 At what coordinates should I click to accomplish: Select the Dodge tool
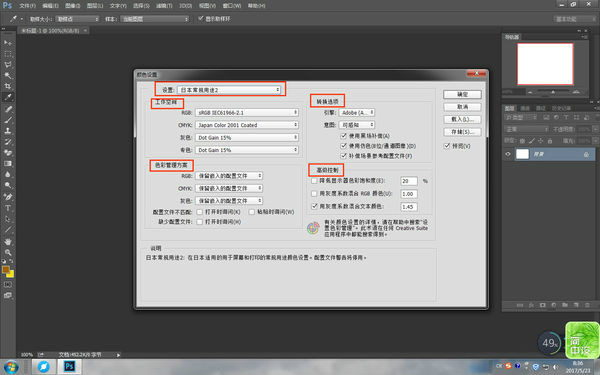[8, 185]
